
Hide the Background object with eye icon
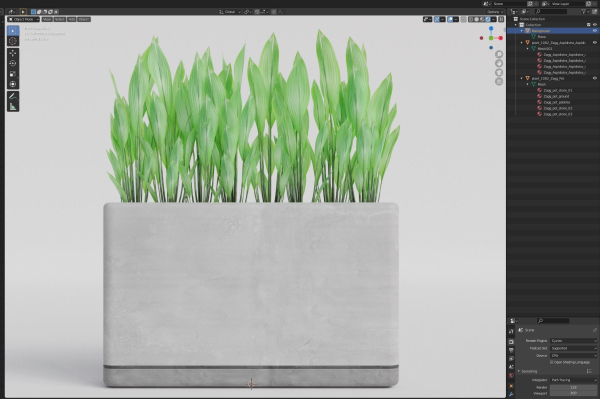(x=595, y=31)
